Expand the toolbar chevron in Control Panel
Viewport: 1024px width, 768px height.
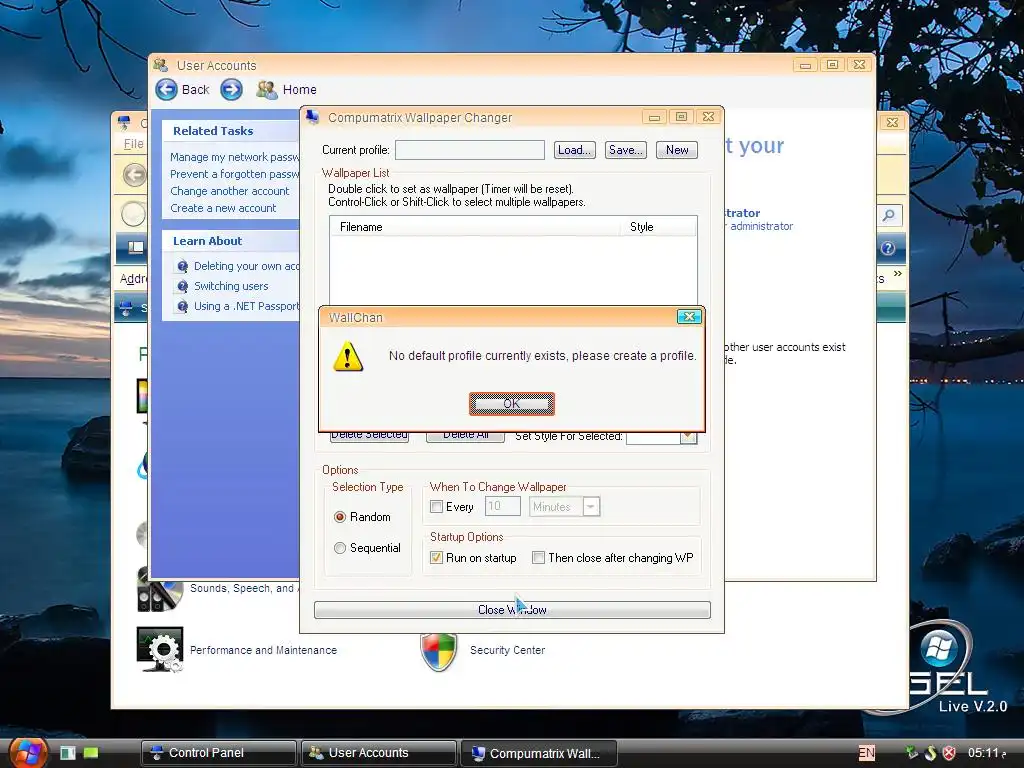pos(898,274)
